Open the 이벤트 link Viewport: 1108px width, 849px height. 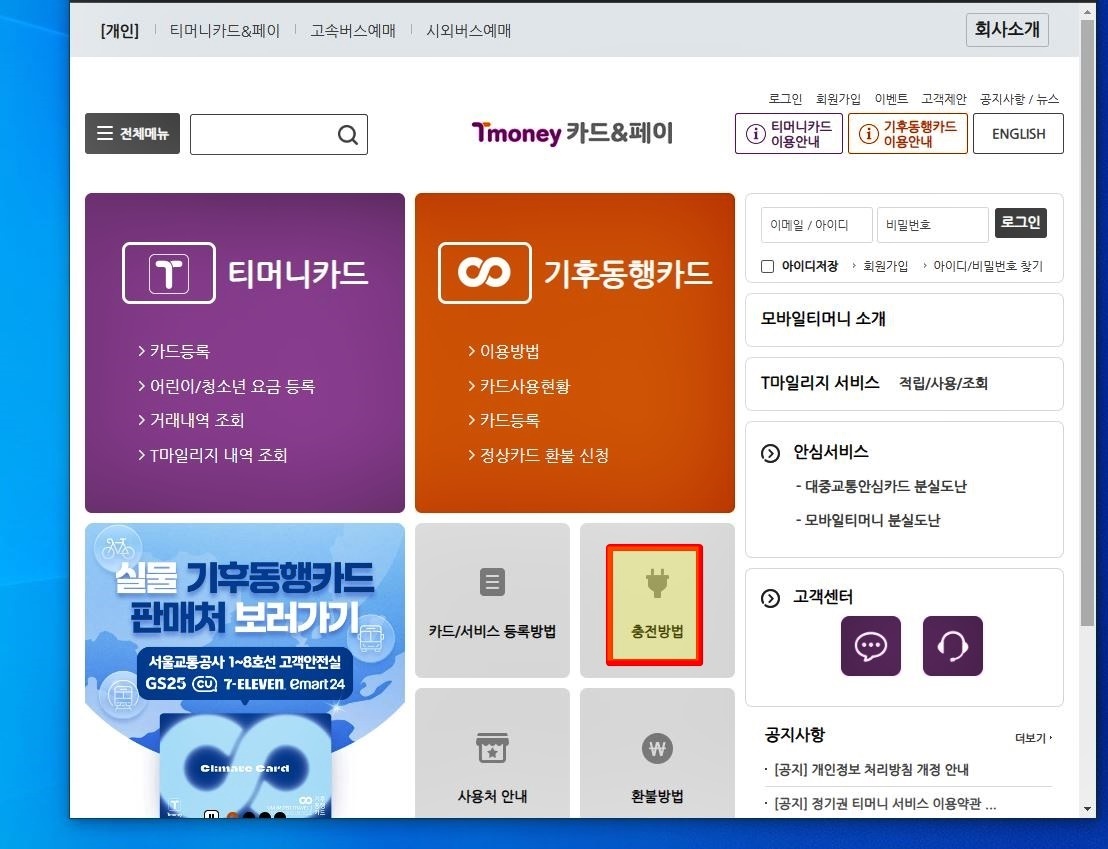[891, 99]
